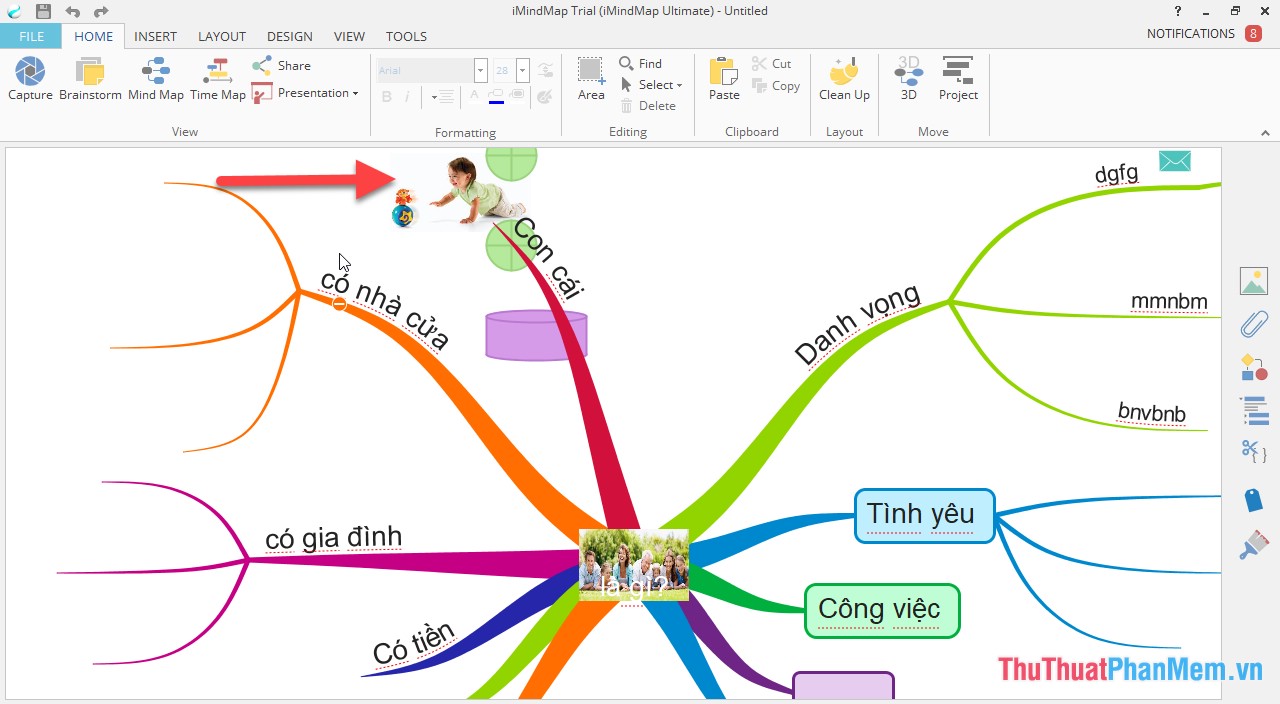The height and width of the screenshot is (704, 1280).
Task: Switch the map to 3D view
Action: tap(907, 78)
